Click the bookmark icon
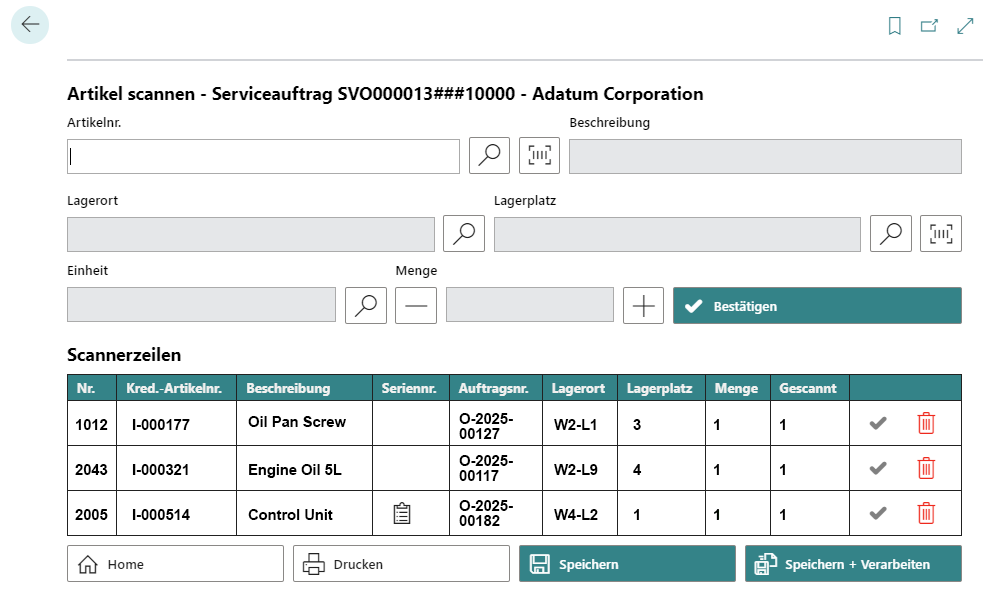The height and width of the screenshot is (613, 996). pyautogui.click(x=894, y=26)
